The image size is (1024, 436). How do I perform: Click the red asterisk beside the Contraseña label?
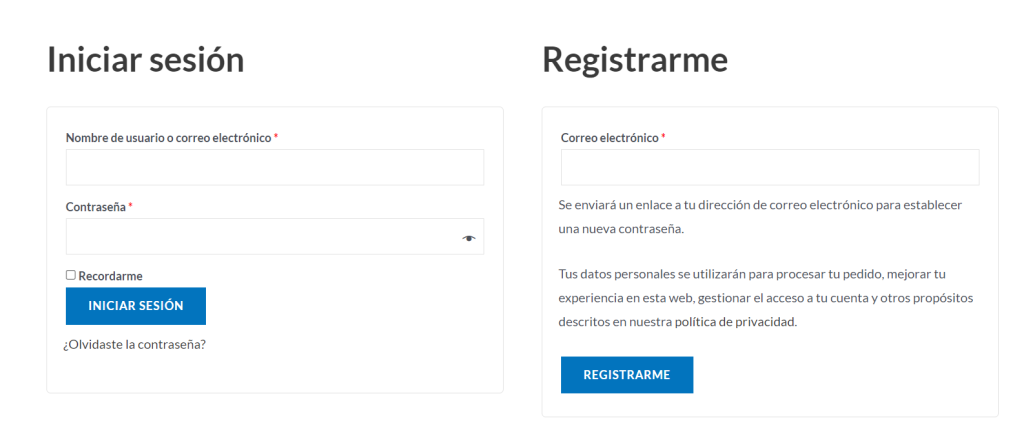click(131, 206)
